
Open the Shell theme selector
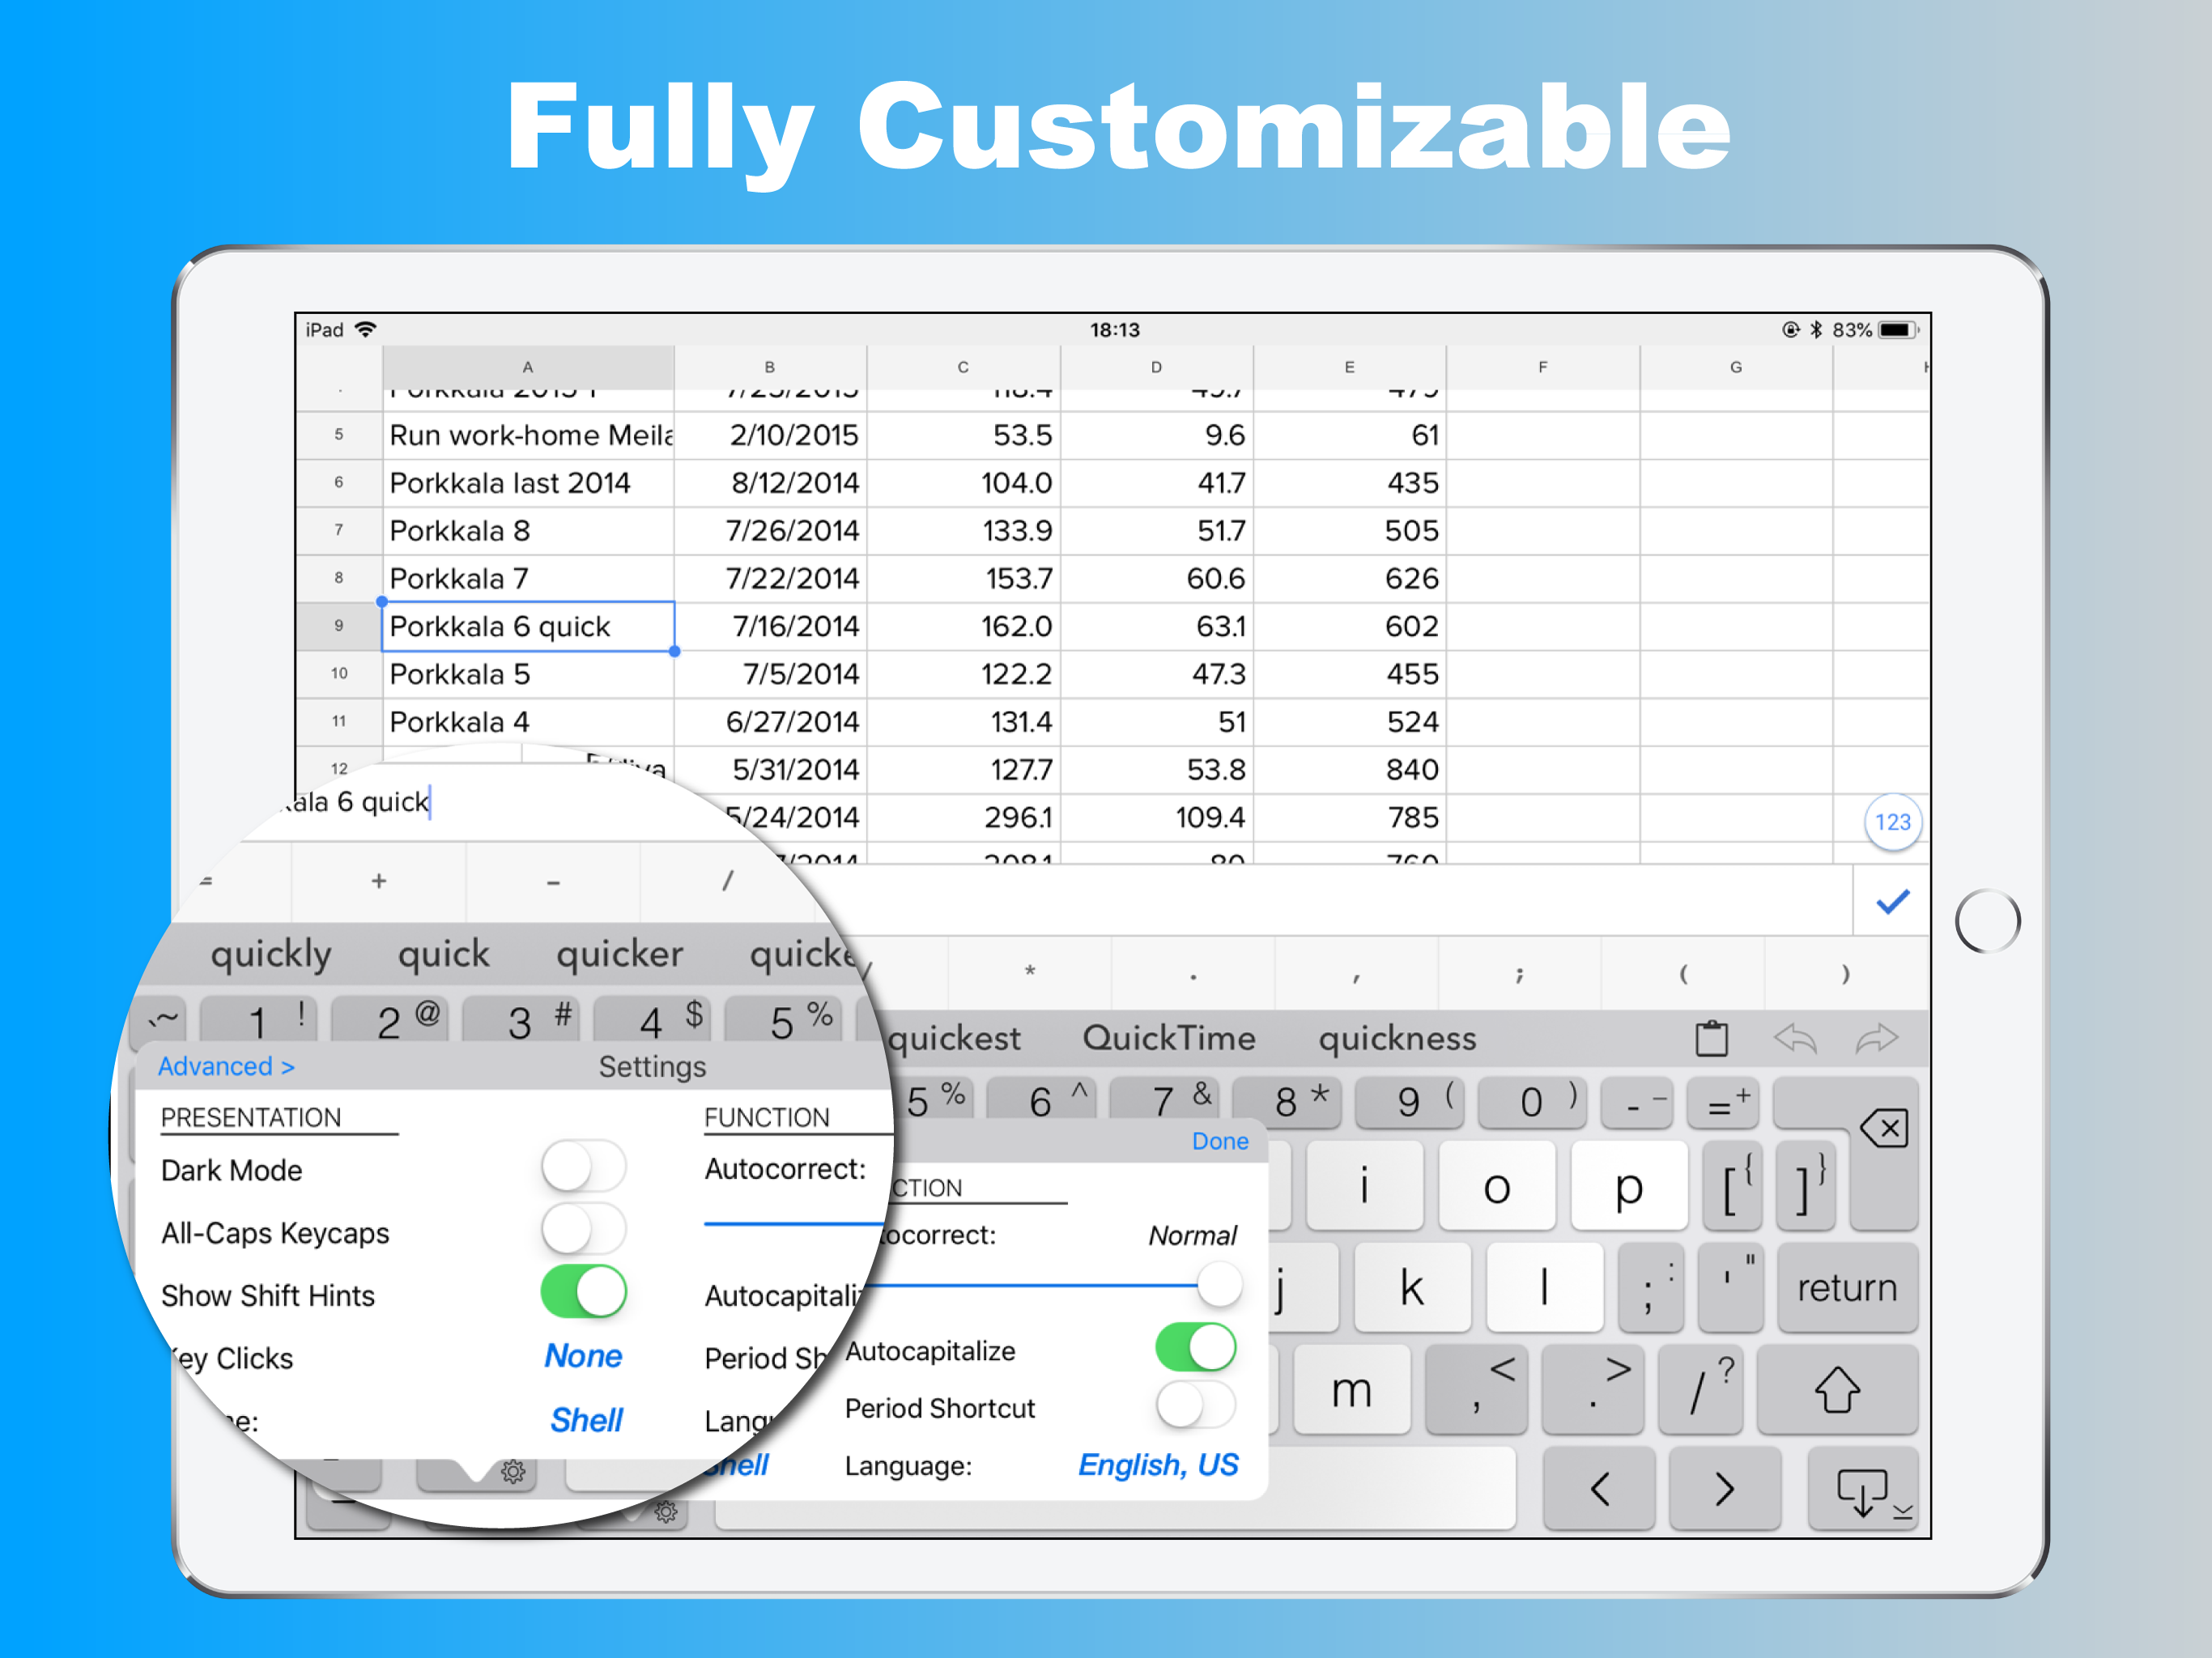click(586, 1420)
